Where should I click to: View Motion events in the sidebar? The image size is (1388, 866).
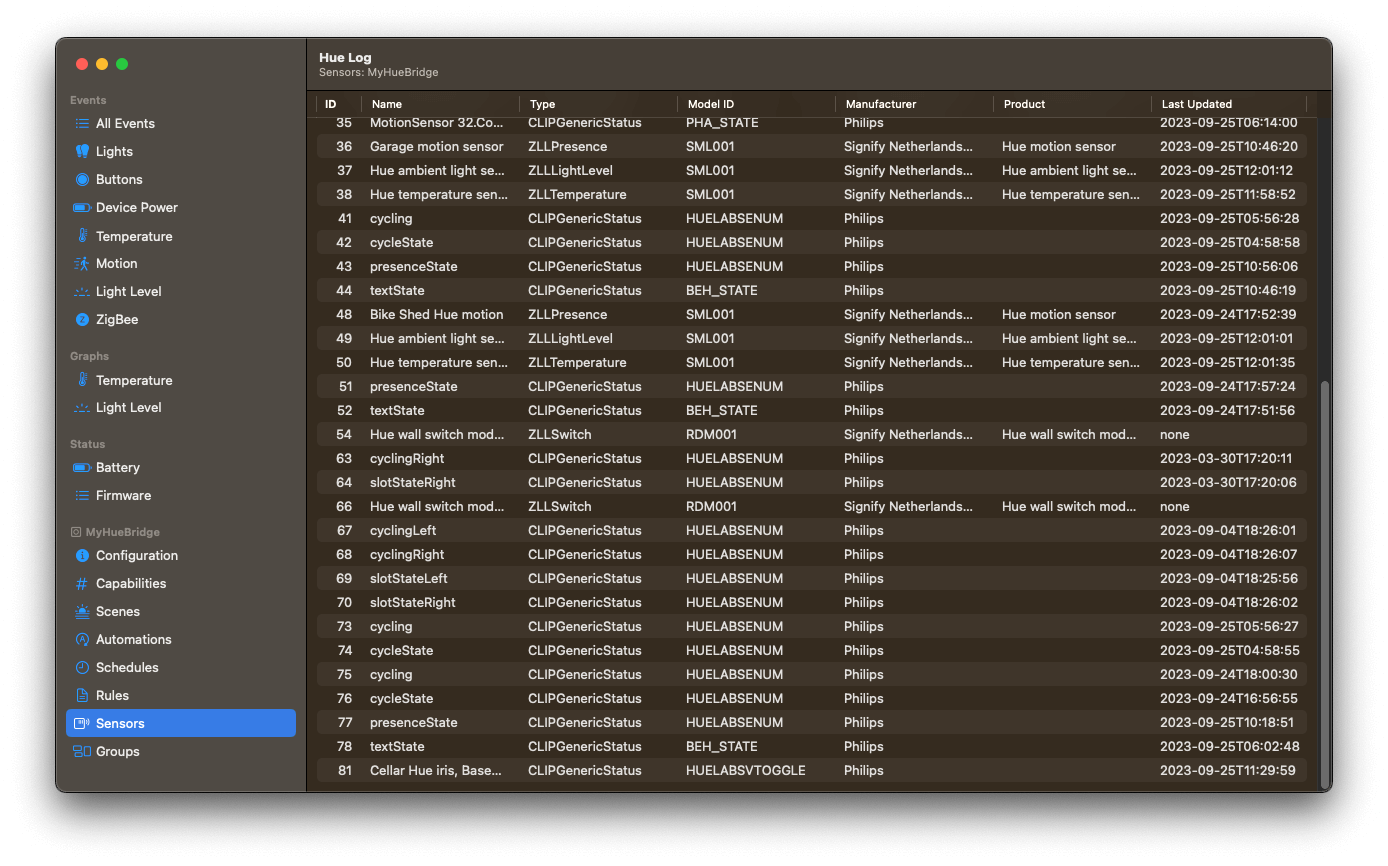click(115, 263)
